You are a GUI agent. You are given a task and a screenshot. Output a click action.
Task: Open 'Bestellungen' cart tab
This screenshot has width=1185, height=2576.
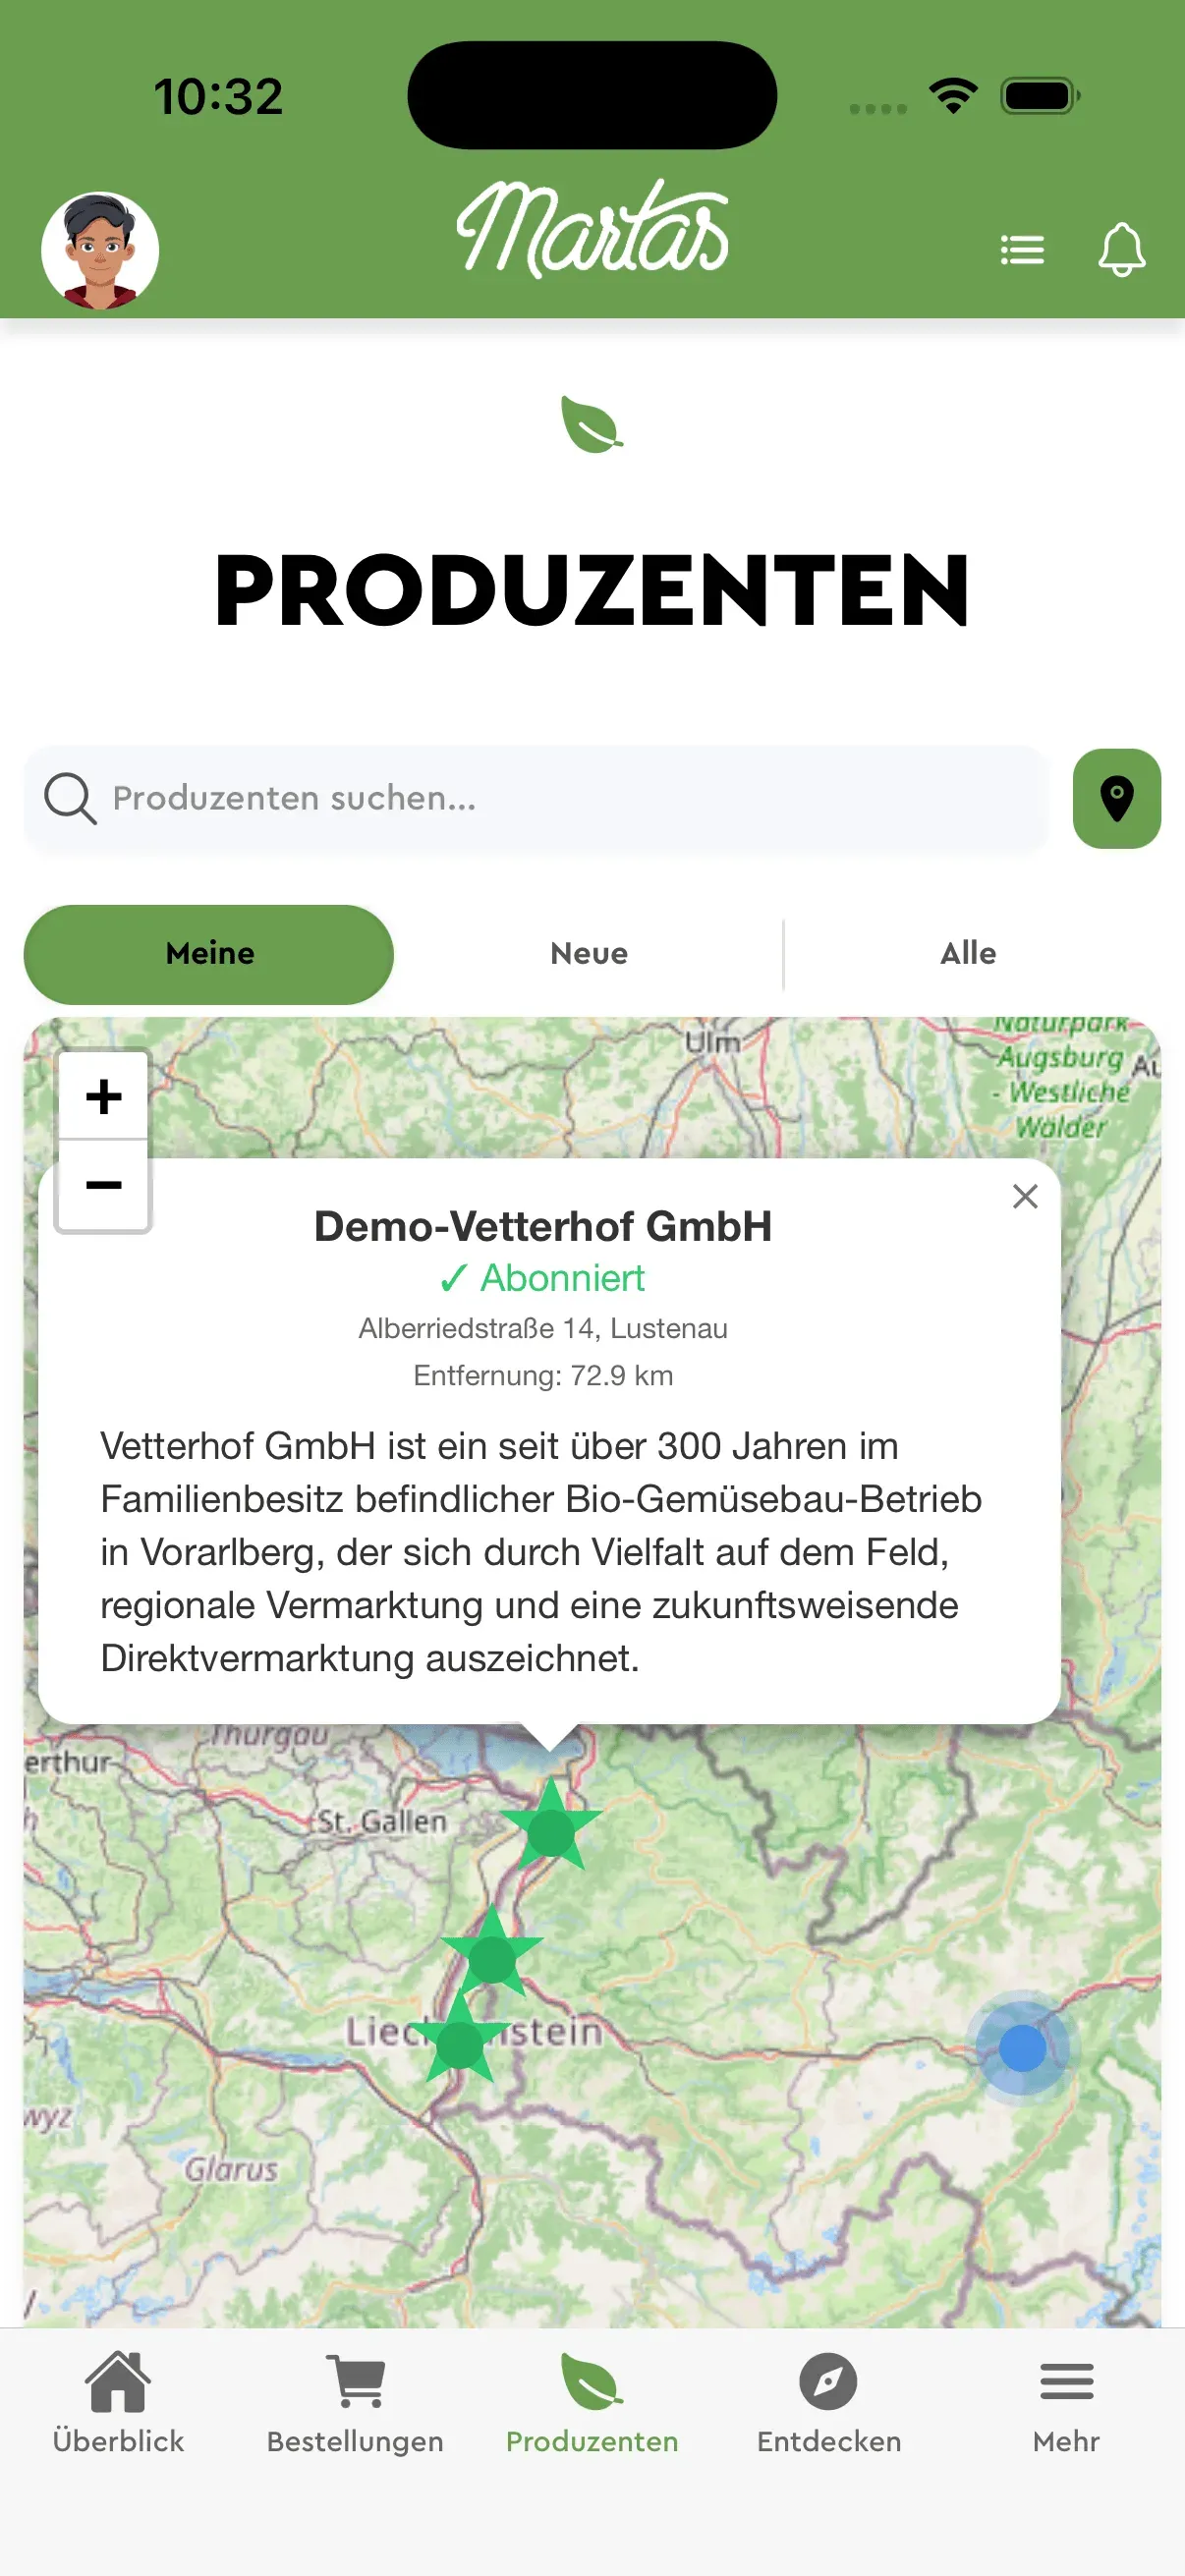click(355, 2403)
